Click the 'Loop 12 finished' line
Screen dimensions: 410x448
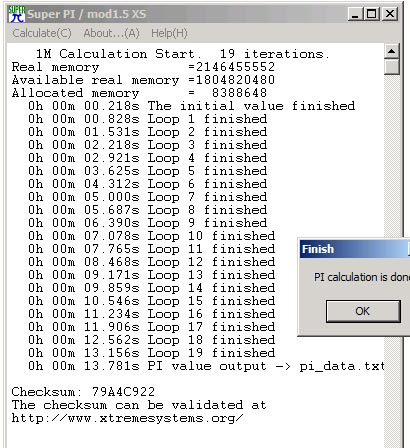pos(152,262)
